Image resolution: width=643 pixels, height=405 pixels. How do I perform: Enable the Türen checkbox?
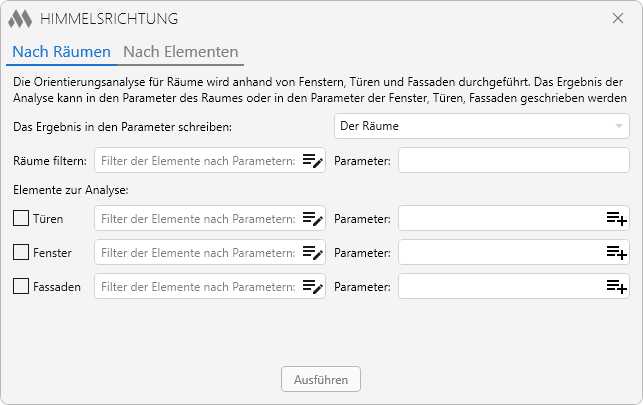(x=21, y=218)
